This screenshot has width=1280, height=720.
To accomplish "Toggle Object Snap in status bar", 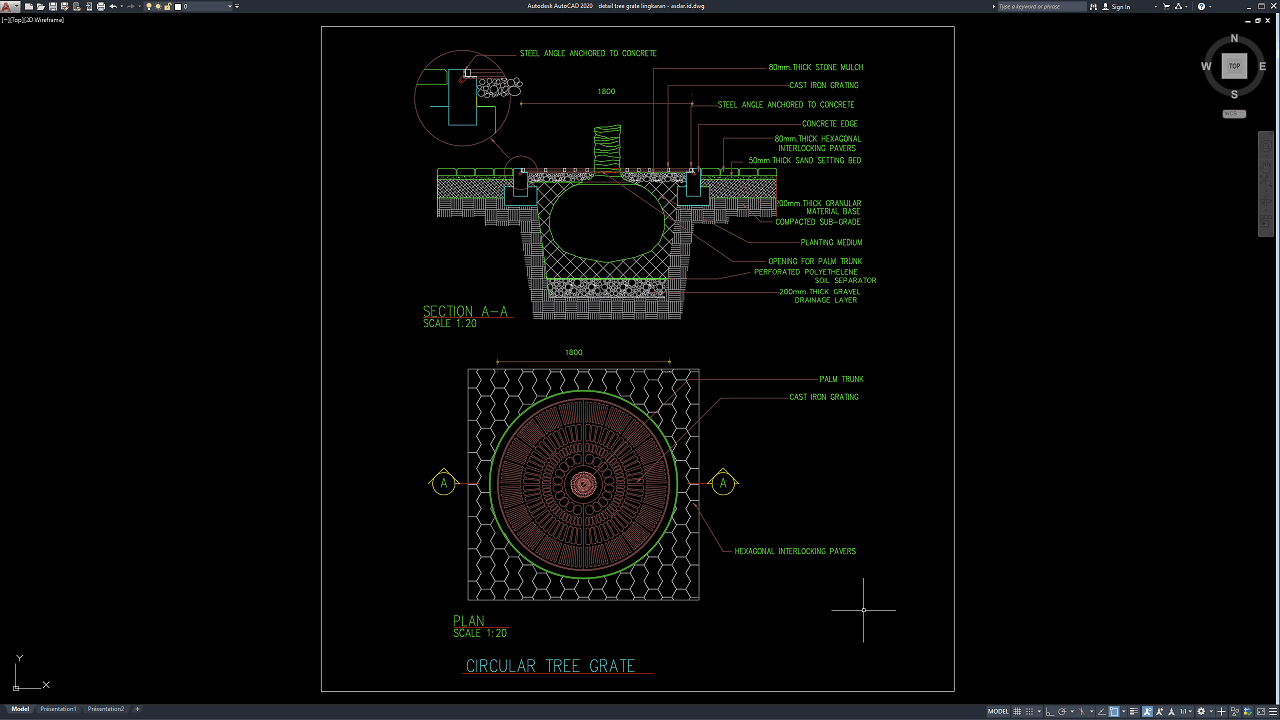I will pos(1114,711).
